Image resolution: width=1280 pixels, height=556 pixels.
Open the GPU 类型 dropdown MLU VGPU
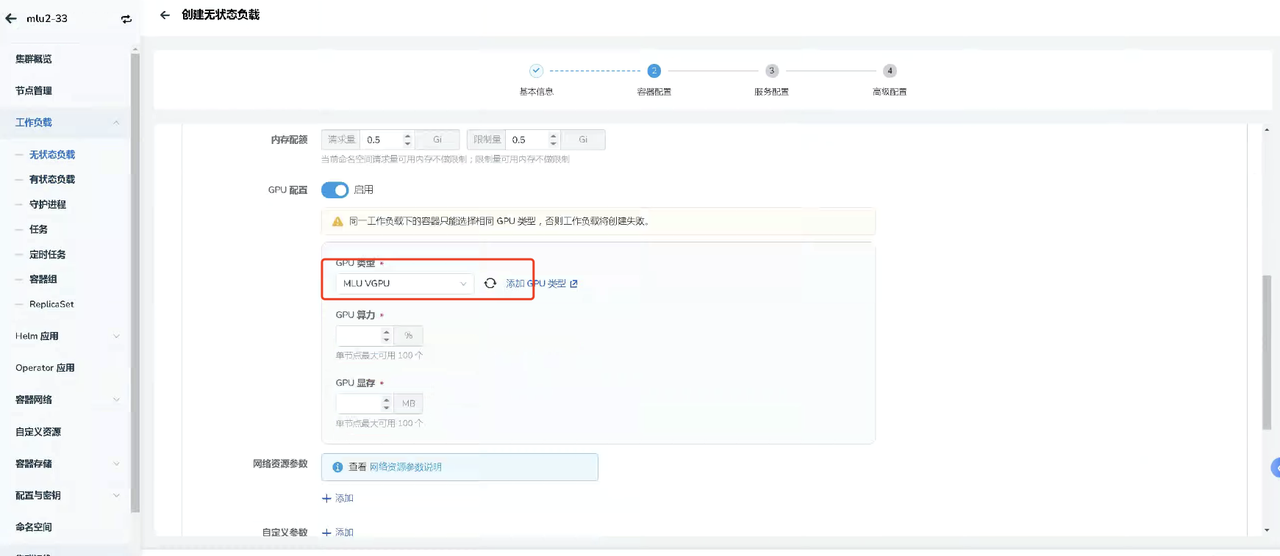point(405,283)
